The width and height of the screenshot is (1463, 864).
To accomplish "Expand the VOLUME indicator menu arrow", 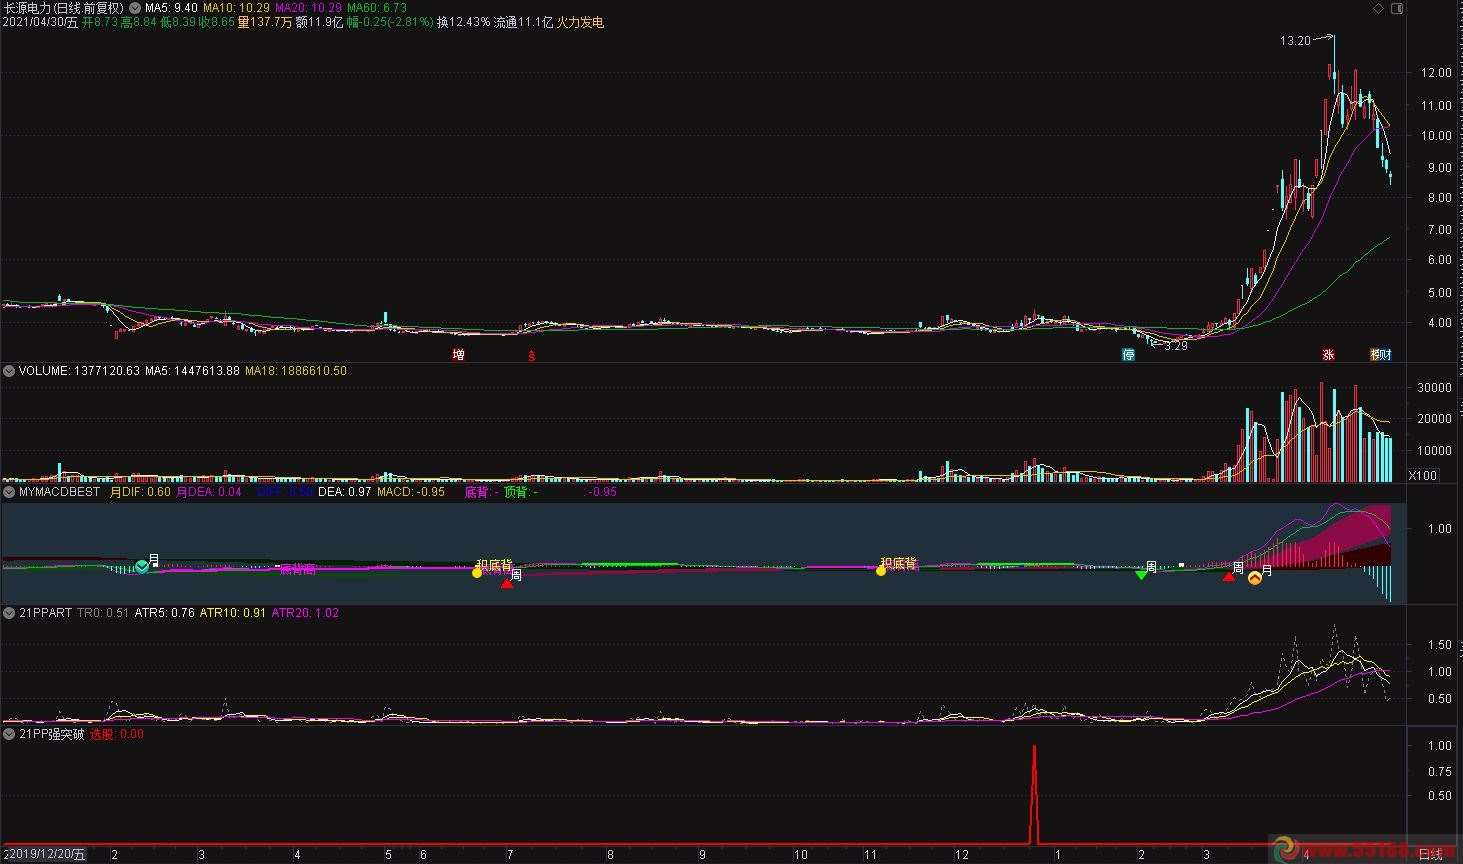I will pyautogui.click(x=9, y=371).
